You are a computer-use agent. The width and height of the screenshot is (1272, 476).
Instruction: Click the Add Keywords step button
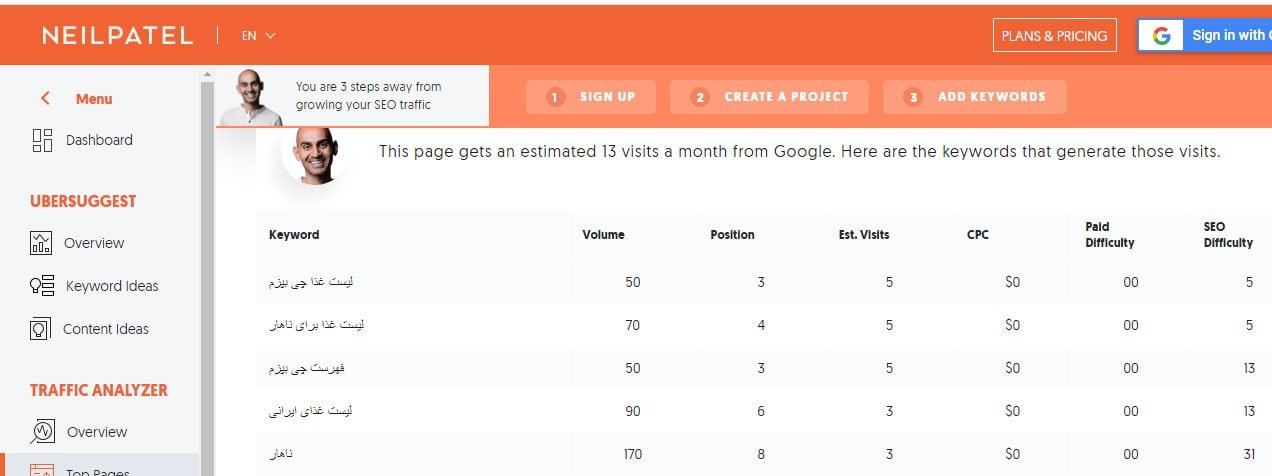tap(975, 97)
